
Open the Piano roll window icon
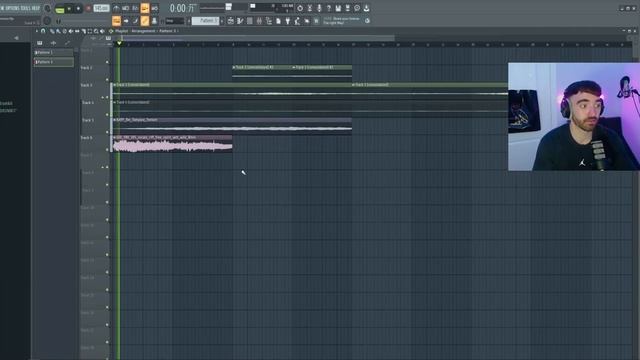click(240, 21)
